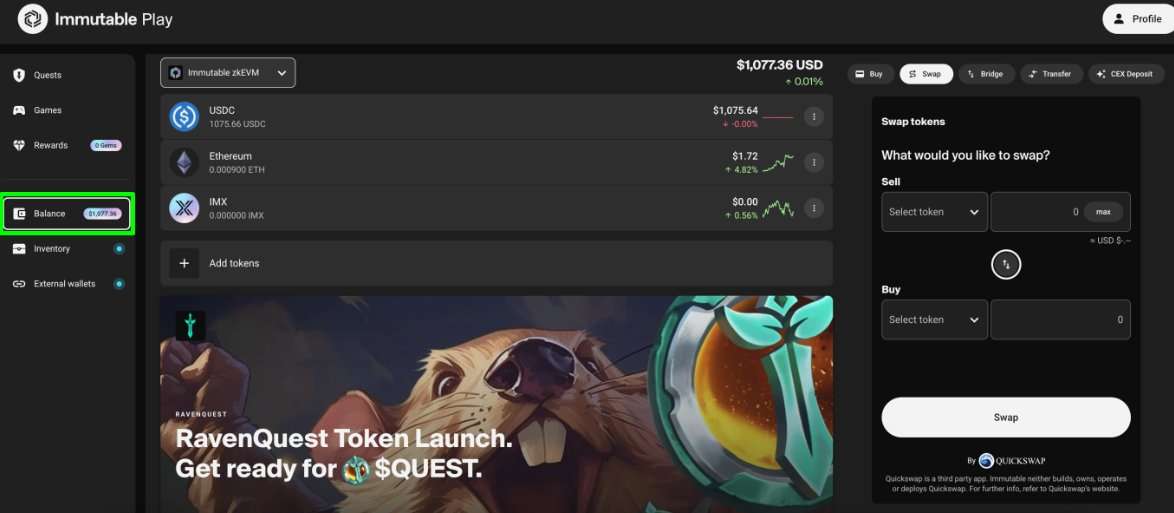Click the swap direction arrows icon
Viewport: 1174px width, 513px height.
click(x=1006, y=264)
